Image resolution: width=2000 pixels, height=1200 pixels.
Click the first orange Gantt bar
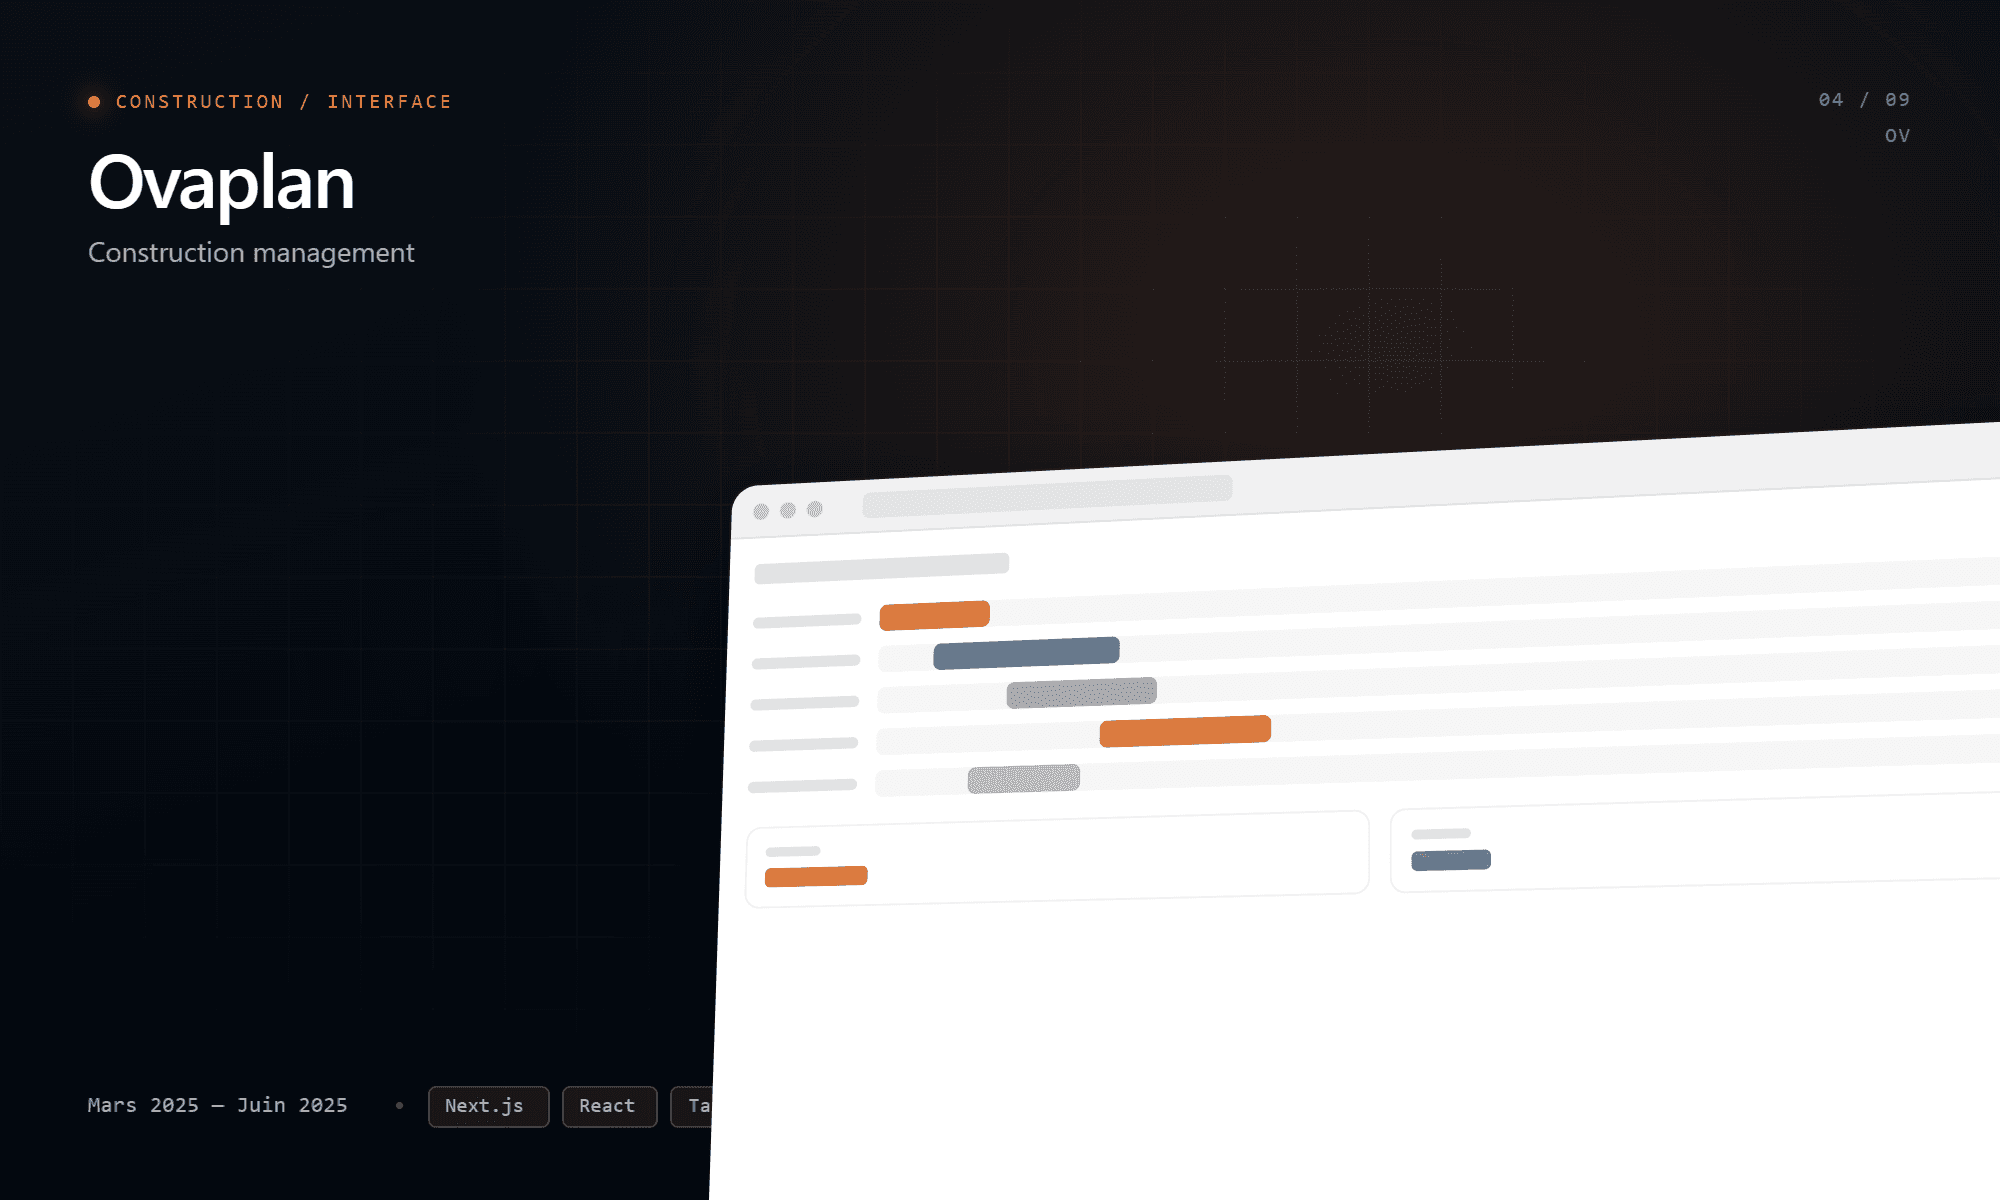click(x=934, y=615)
